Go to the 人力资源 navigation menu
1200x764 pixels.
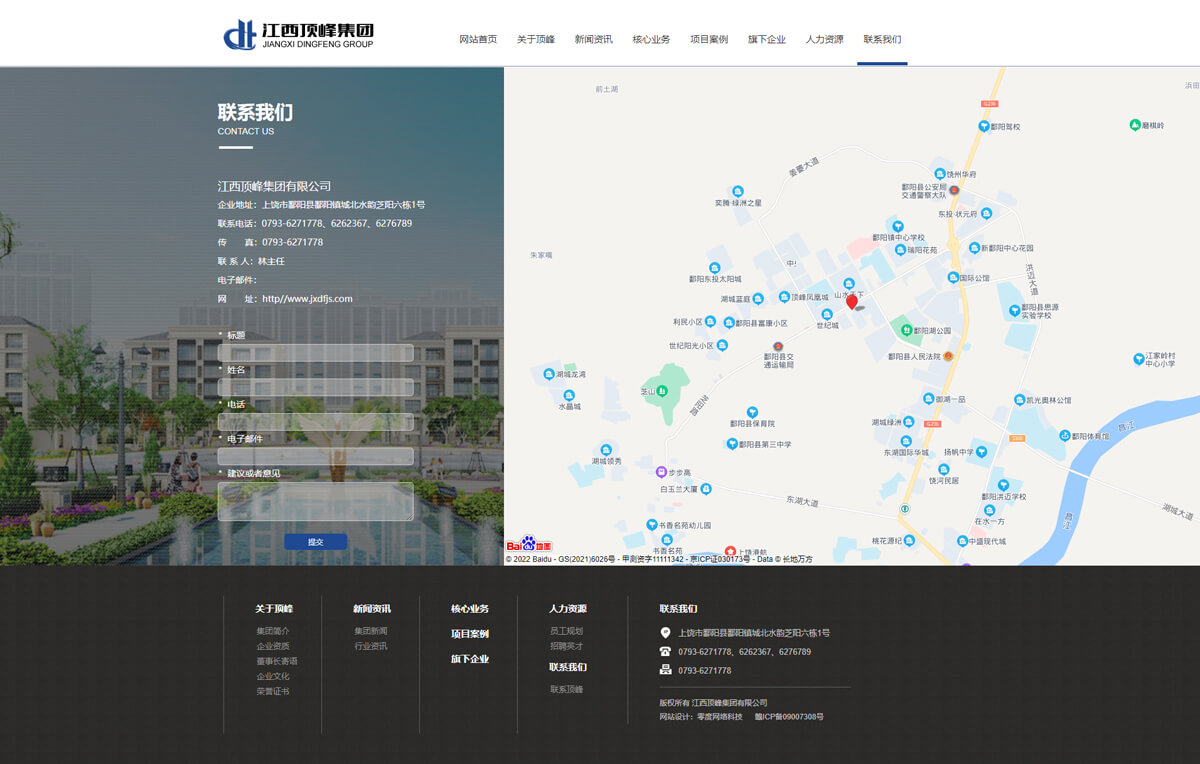[825, 40]
